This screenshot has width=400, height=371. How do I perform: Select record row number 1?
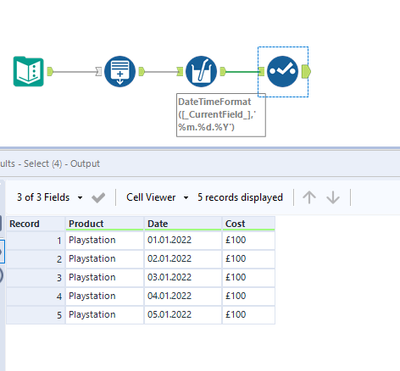pos(36,240)
